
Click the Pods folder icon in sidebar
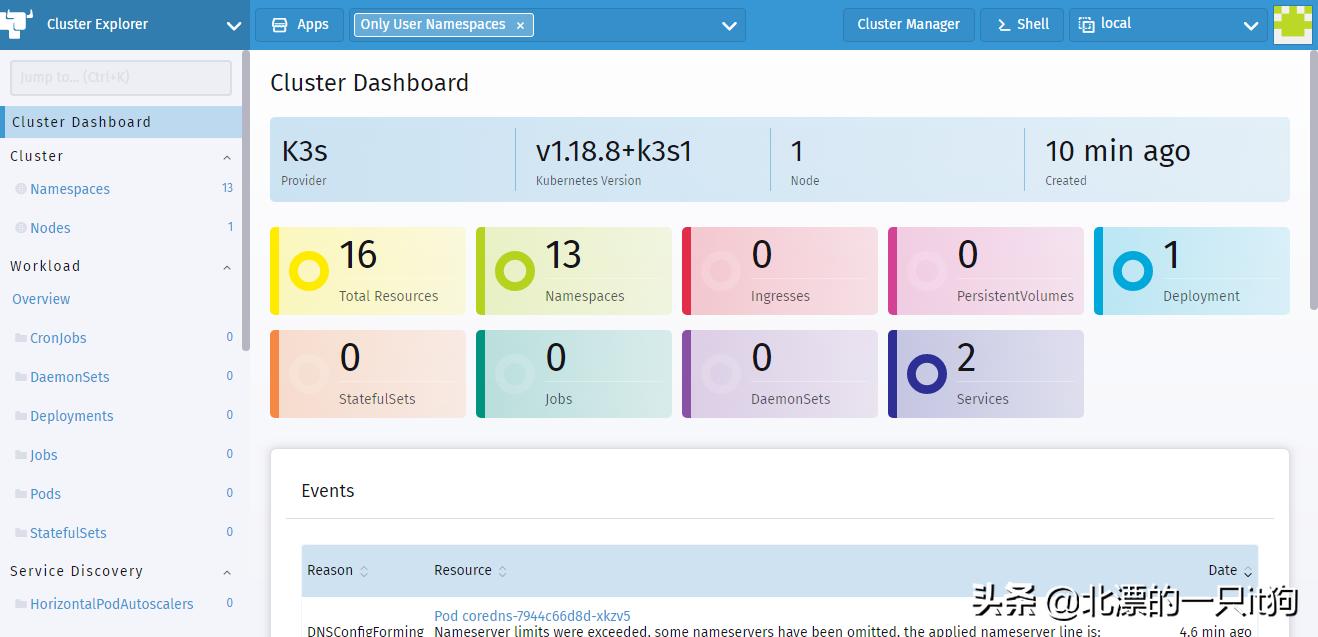click(x=20, y=494)
